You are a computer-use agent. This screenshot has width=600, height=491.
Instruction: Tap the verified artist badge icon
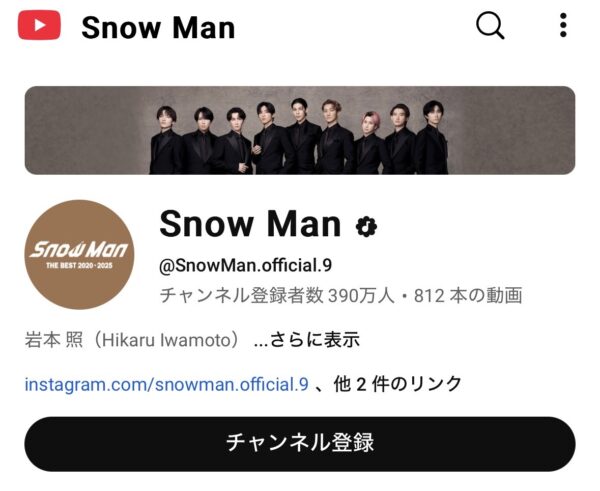point(366,227)
